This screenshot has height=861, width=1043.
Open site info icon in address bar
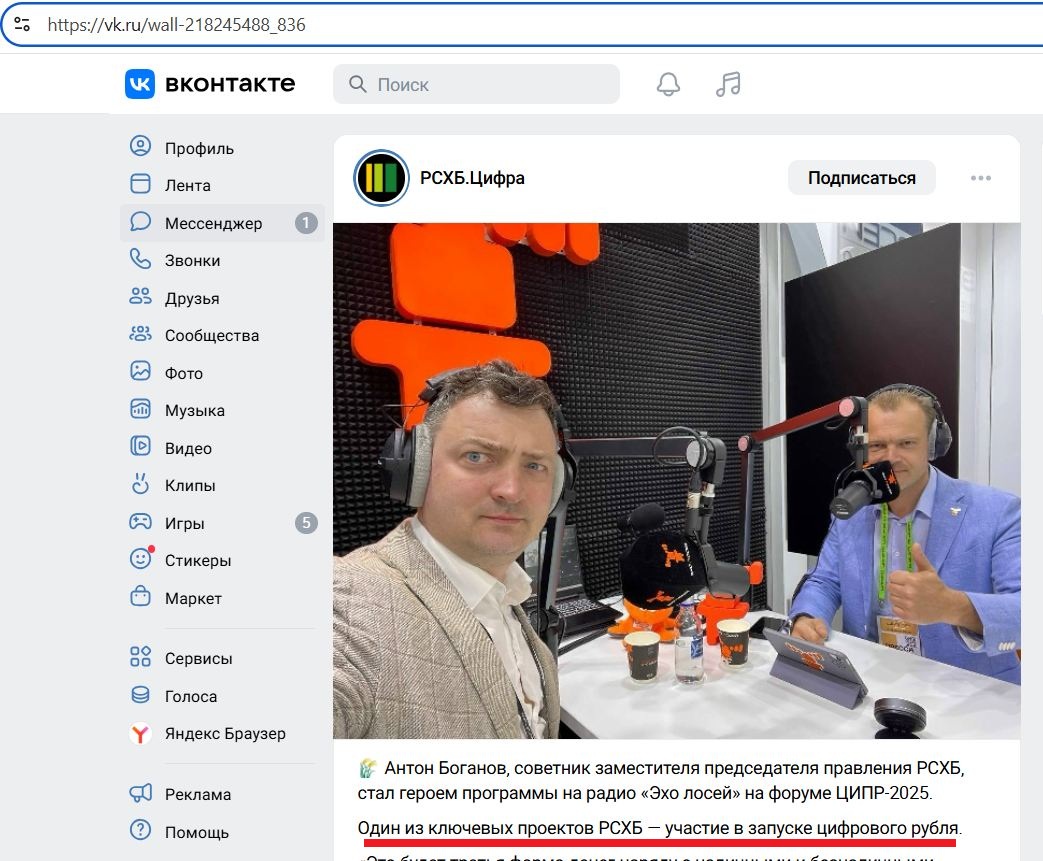pos(22,25)
